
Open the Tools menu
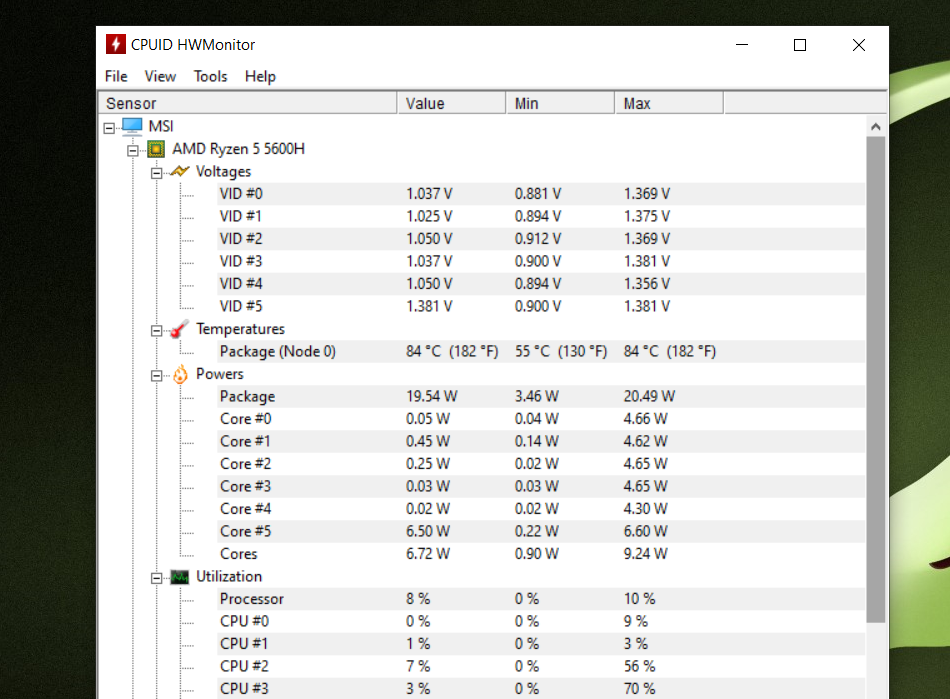pyautogui.click(x=210, y=76)
